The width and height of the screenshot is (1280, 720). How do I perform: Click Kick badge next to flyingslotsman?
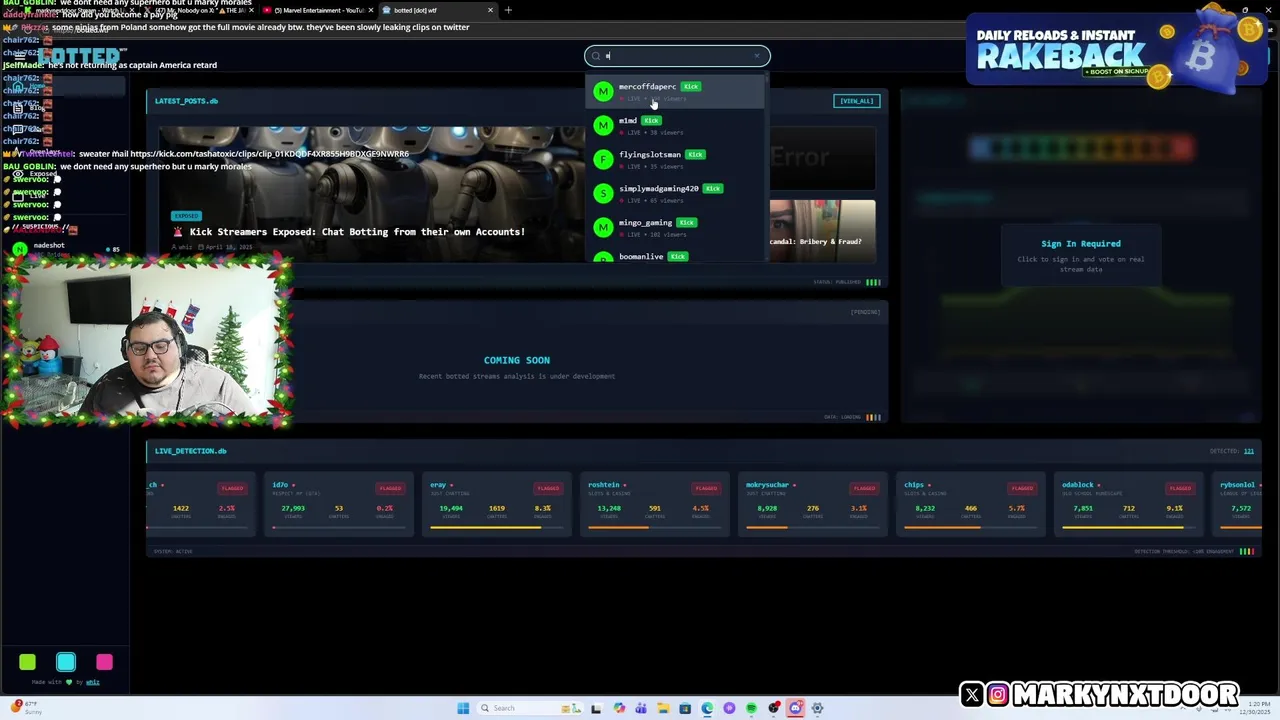click(x=695, y=155)
